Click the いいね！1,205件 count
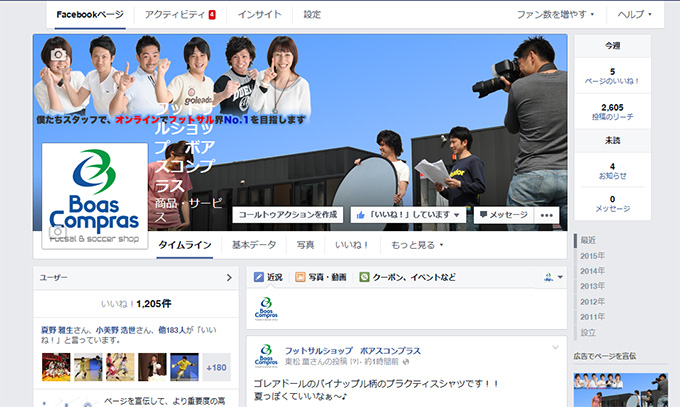 click(136, 304)
